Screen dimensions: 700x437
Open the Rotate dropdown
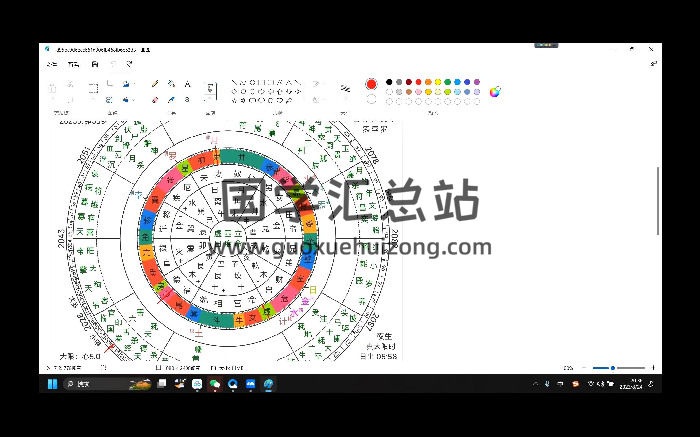(128, 83)
